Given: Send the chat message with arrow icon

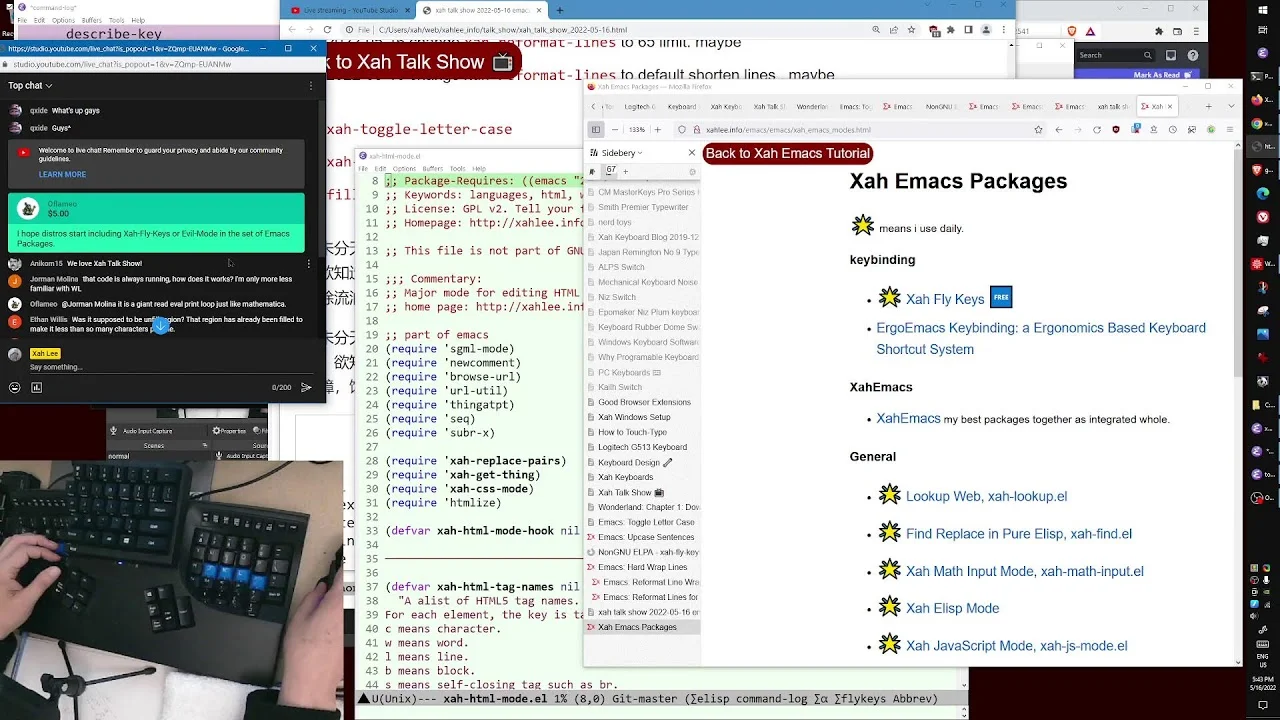Looking at the screenshot, I should [x=306, y=388].
